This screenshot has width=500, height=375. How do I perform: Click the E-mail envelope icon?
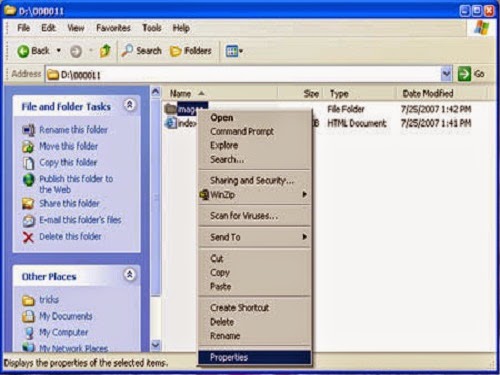pyautogui.click(x=29, y=220)
